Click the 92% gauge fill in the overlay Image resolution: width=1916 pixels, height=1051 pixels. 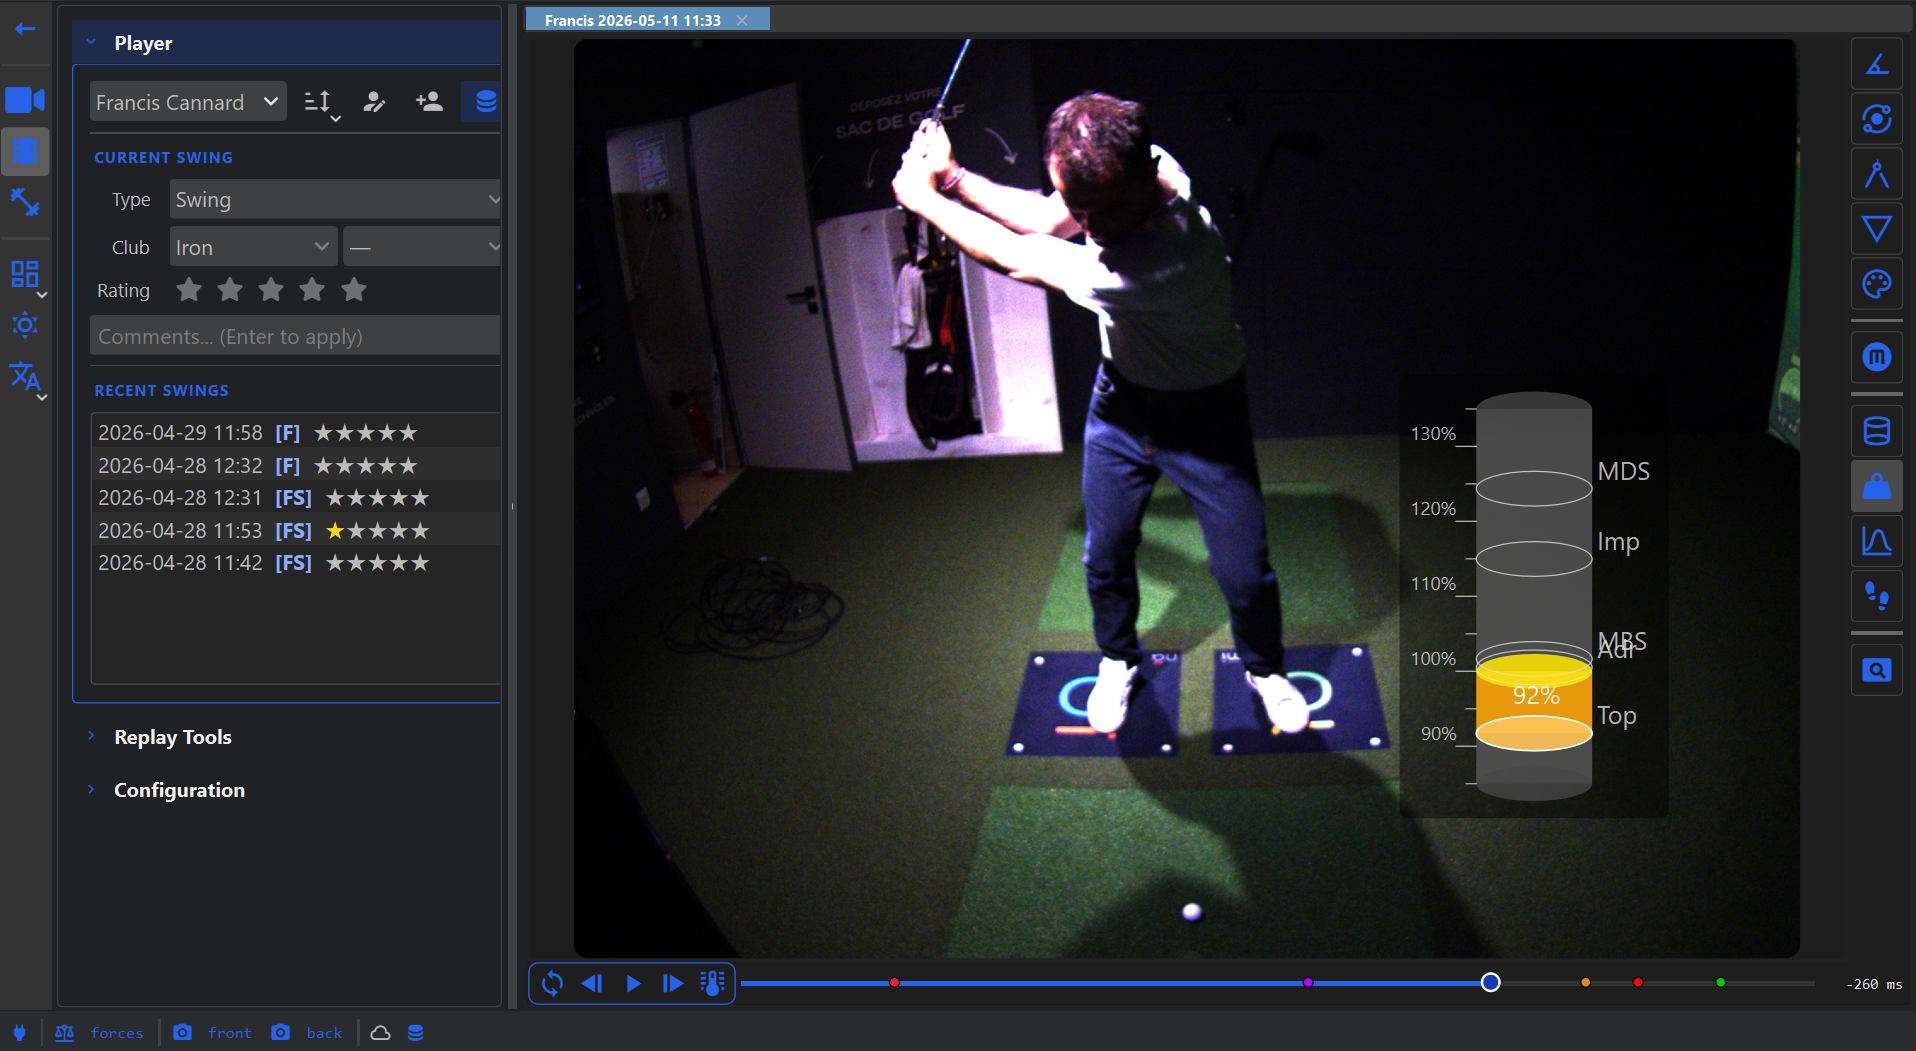(1534, 702)
